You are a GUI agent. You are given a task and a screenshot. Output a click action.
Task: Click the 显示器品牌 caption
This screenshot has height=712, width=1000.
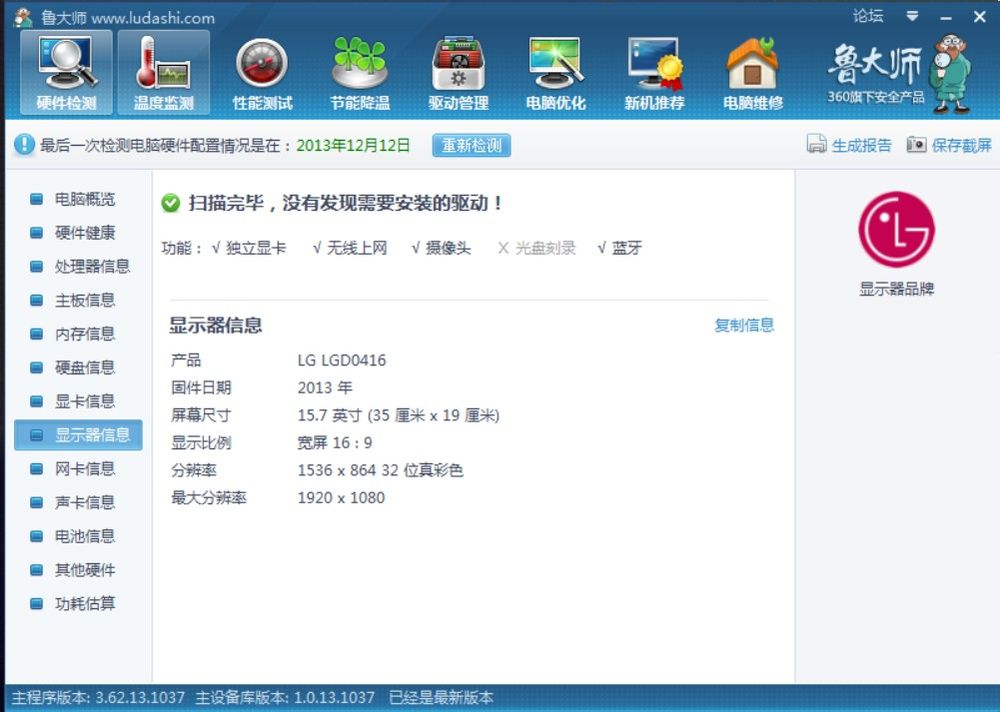click(x=896, y=289)
